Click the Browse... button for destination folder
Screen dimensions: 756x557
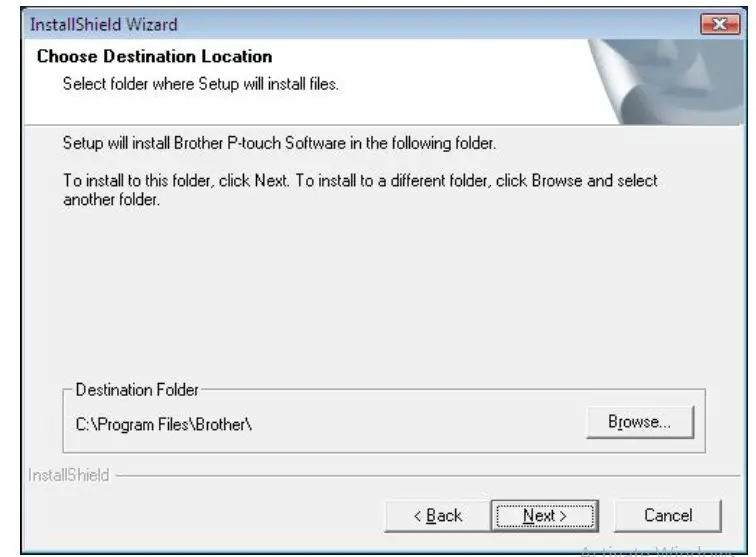pos(640,422)
